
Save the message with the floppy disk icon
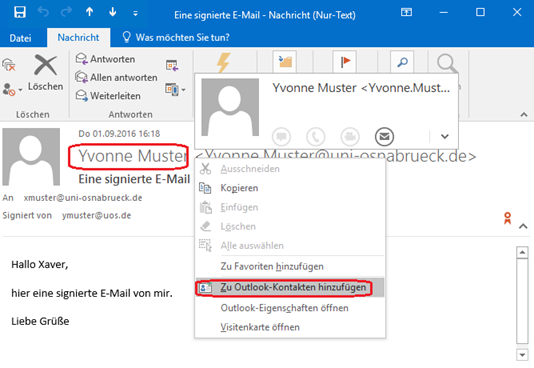click(x=20, y=12)
